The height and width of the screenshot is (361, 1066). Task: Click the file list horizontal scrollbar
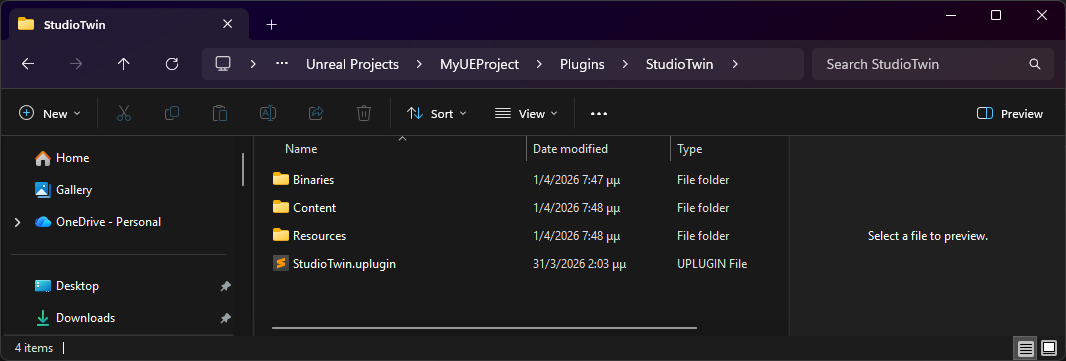pyautogui.click(x=484, y=328)
